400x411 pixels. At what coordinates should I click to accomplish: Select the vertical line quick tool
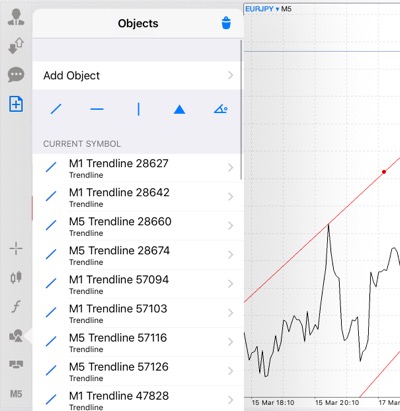click(138, 109)
